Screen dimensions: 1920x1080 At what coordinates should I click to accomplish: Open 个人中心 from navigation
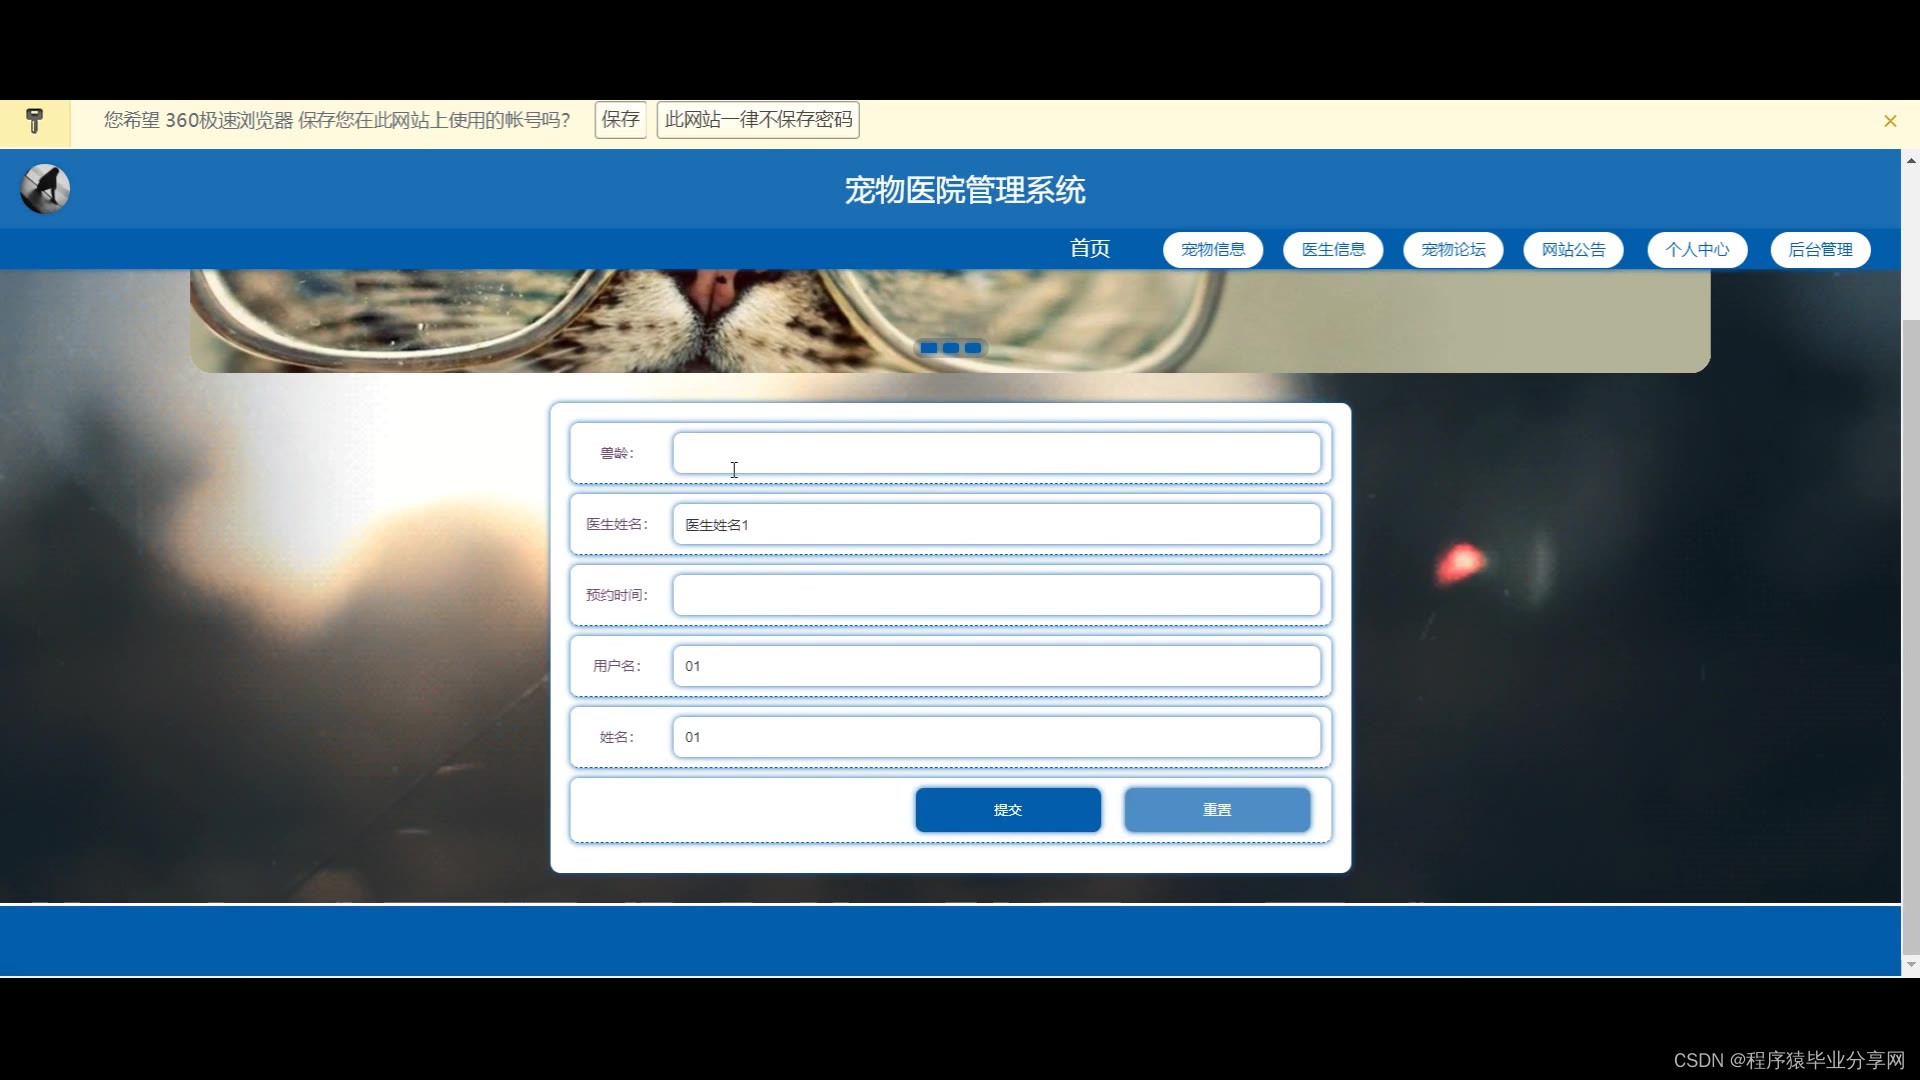pos(1696,250)
